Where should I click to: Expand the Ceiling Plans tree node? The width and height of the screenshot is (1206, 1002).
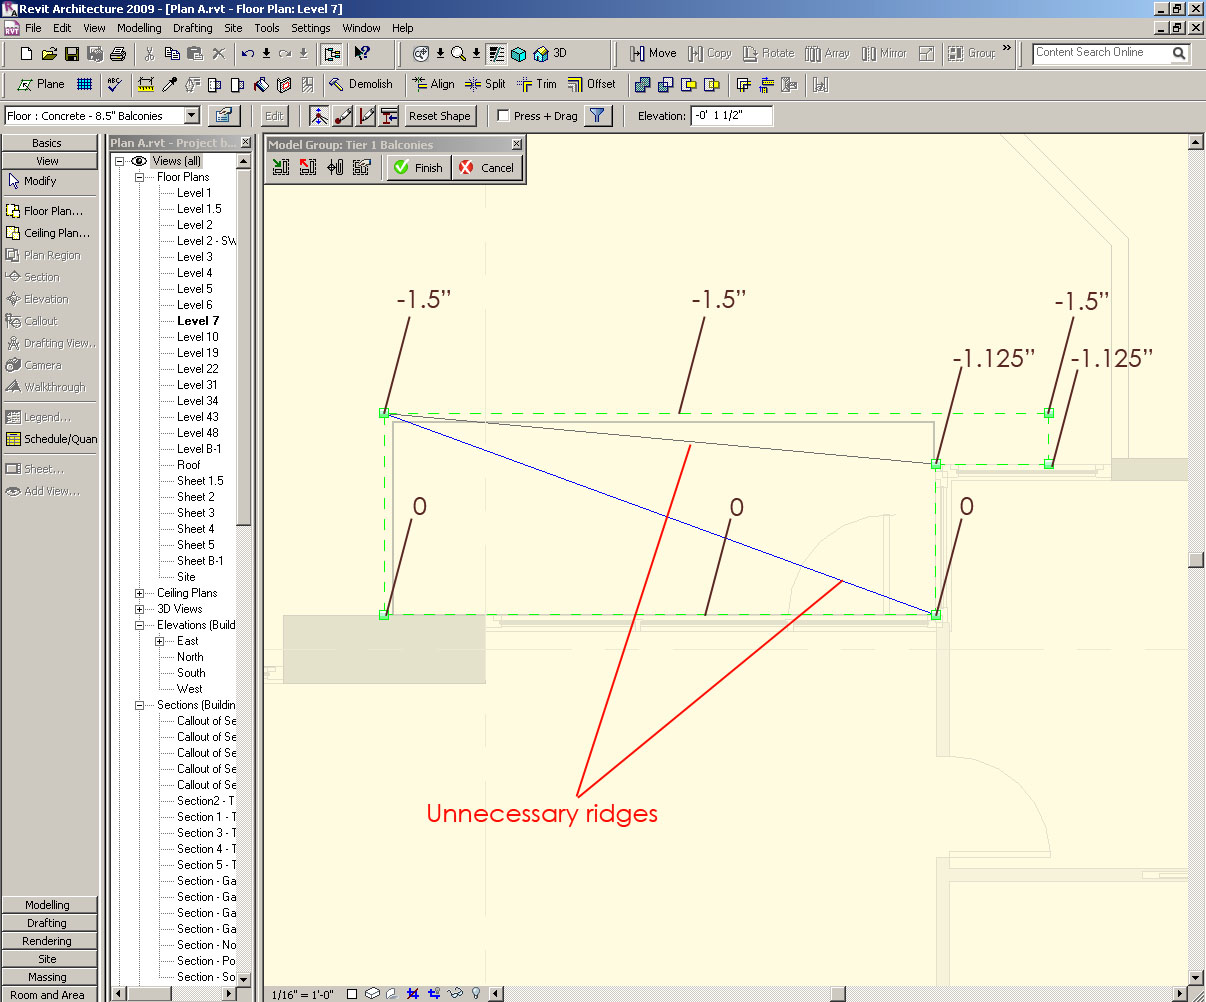(x=139, y=593)
